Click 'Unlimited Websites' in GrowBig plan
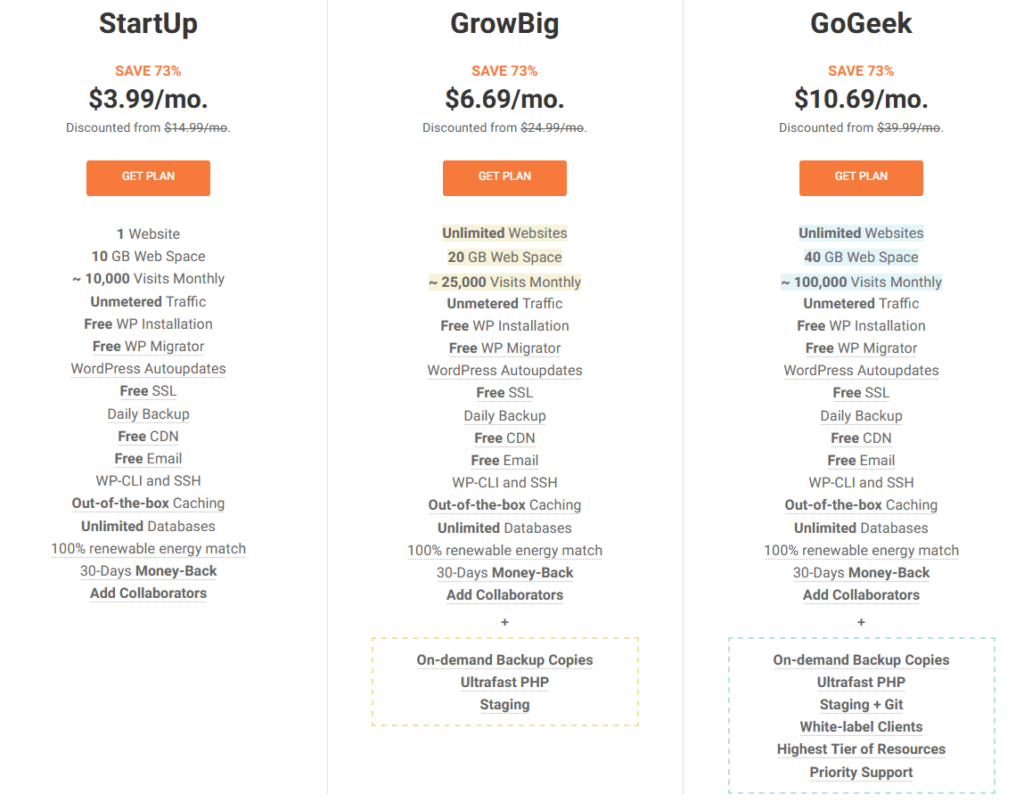 click(505, 233)
